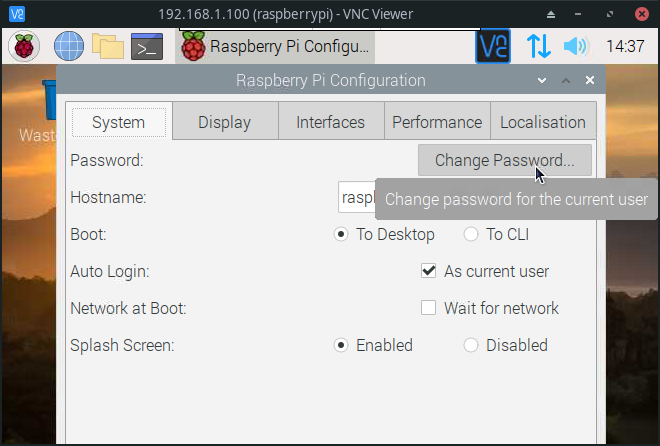Click the VNC Viewer eject-style shade button
The image size is (660, 446).
[551, 14]
